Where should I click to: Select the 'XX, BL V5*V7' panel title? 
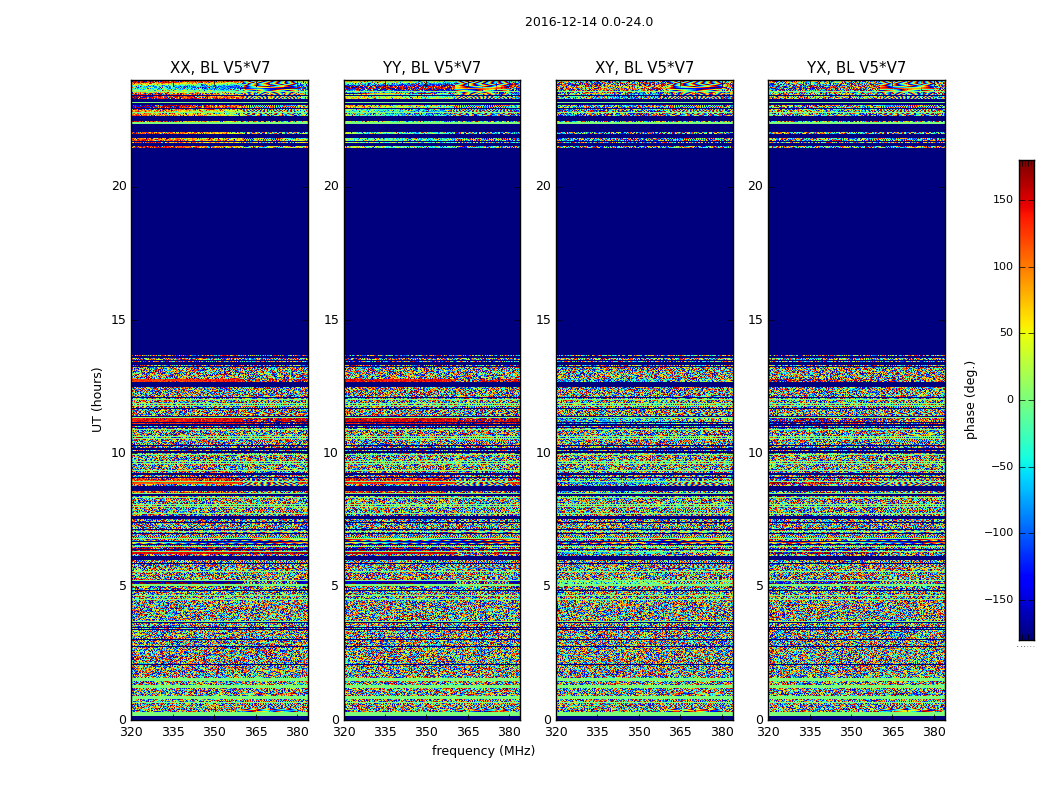point(220,68)
